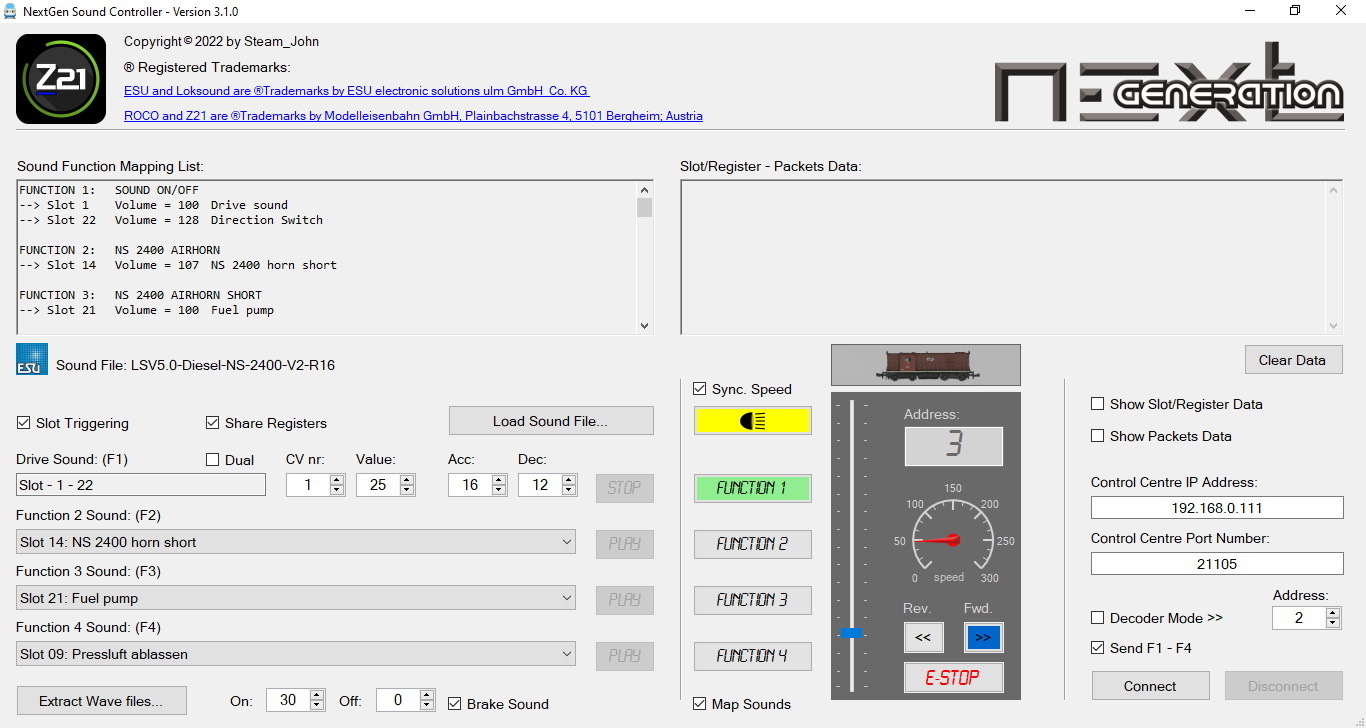Image resolution: width=1366 pixels, height=728 pixels.
Task: Increase the Acc spinner value
Action: pos(499,480)
